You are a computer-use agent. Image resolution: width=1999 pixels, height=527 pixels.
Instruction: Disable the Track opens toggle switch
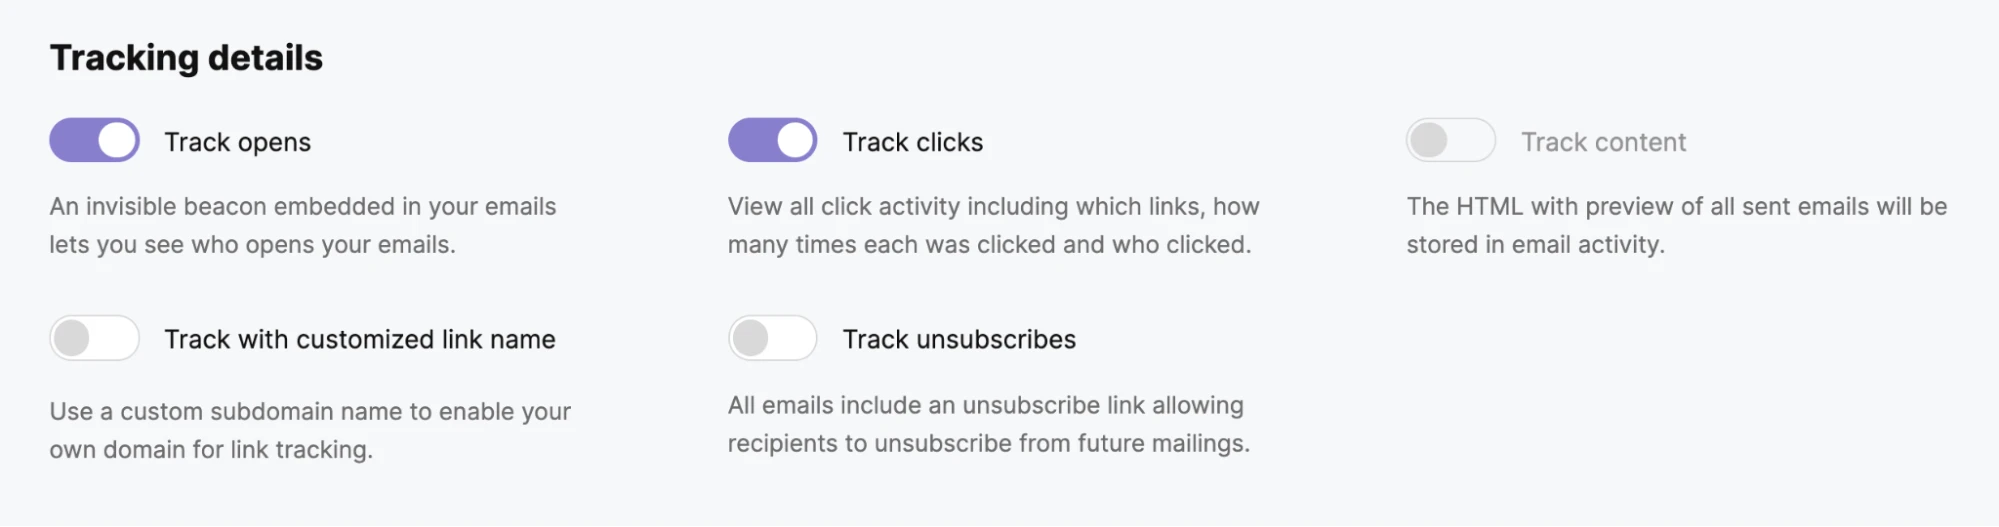pos(94,141)
